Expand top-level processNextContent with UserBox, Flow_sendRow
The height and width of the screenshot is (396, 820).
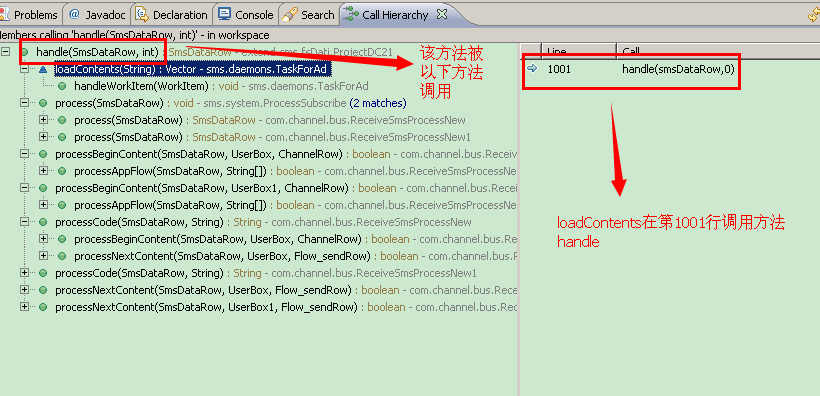coord(24,290)
